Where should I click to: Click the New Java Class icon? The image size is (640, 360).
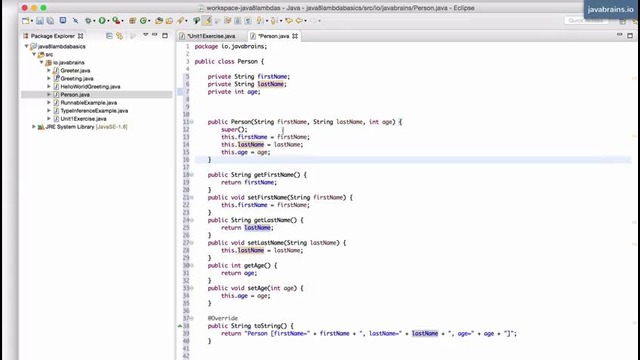[143, 20]
